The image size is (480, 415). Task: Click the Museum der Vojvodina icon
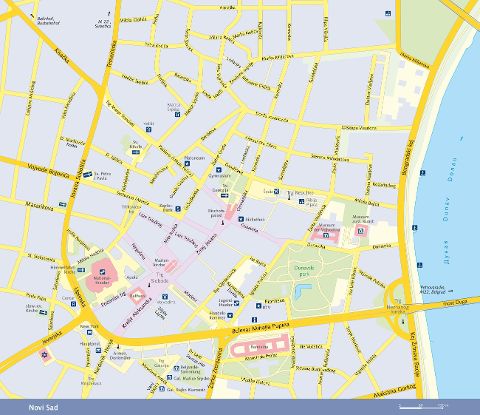click(326, 235)
